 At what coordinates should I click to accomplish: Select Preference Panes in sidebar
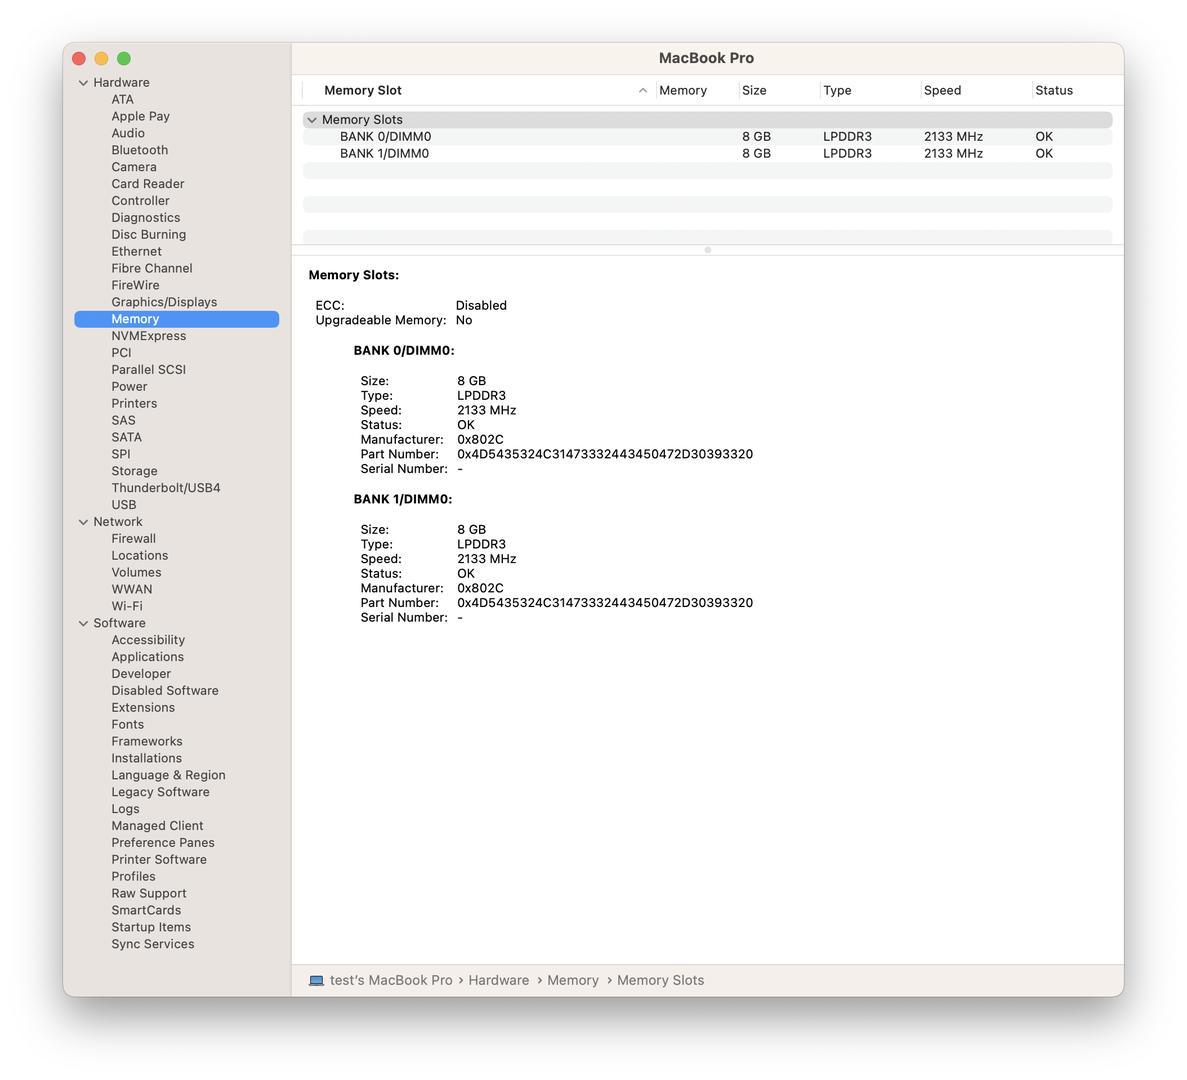coord(164,842)
